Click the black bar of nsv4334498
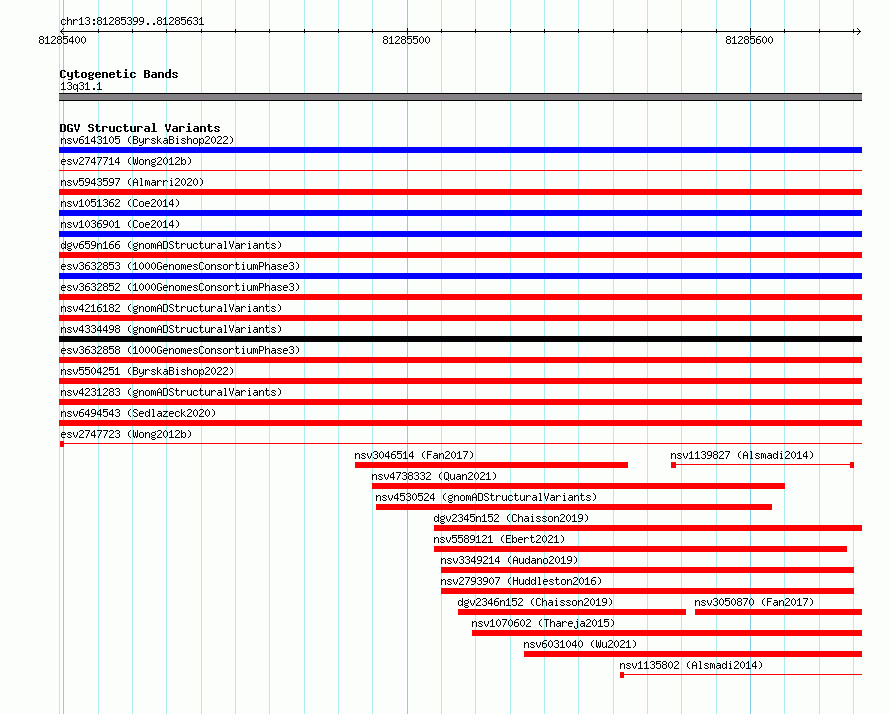This screenshot has height=714, width=890. pyautogui.click(x=460, y=339)
